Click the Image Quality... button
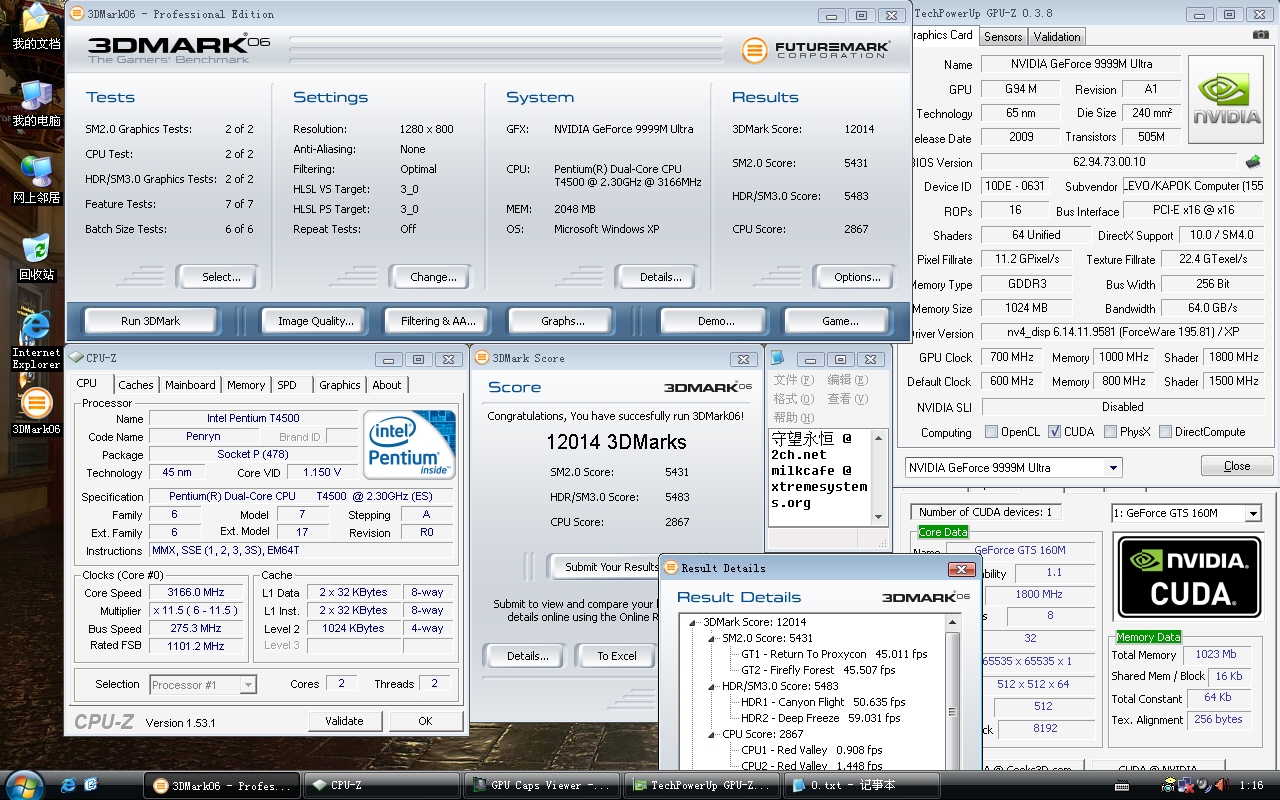1280x800 pixels. tap(316, 321)
